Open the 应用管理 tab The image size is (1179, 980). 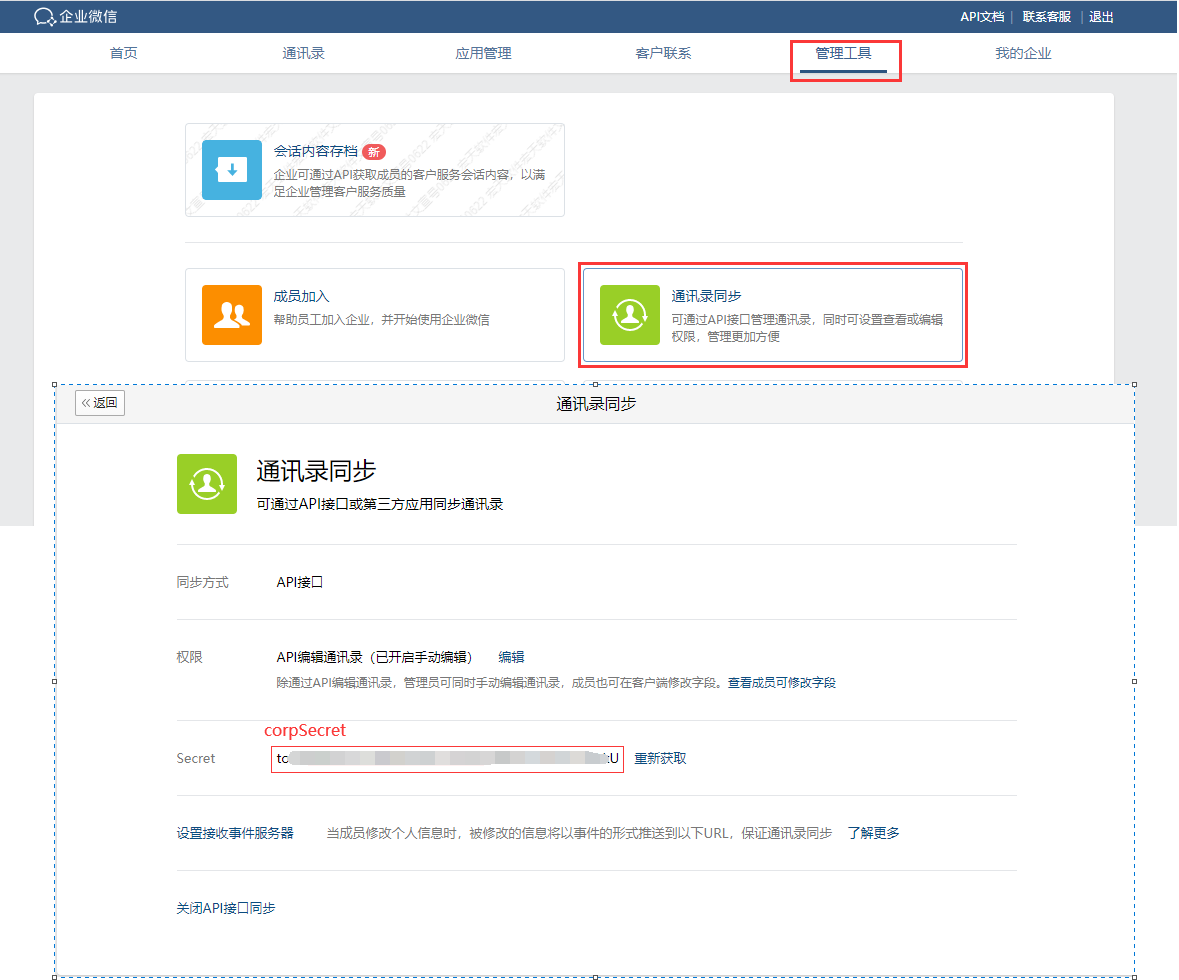(x=483, y=54)
